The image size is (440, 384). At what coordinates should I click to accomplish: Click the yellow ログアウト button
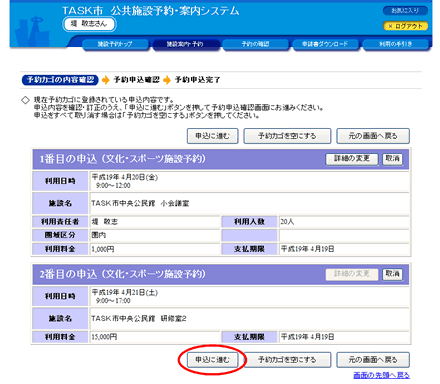405,26
